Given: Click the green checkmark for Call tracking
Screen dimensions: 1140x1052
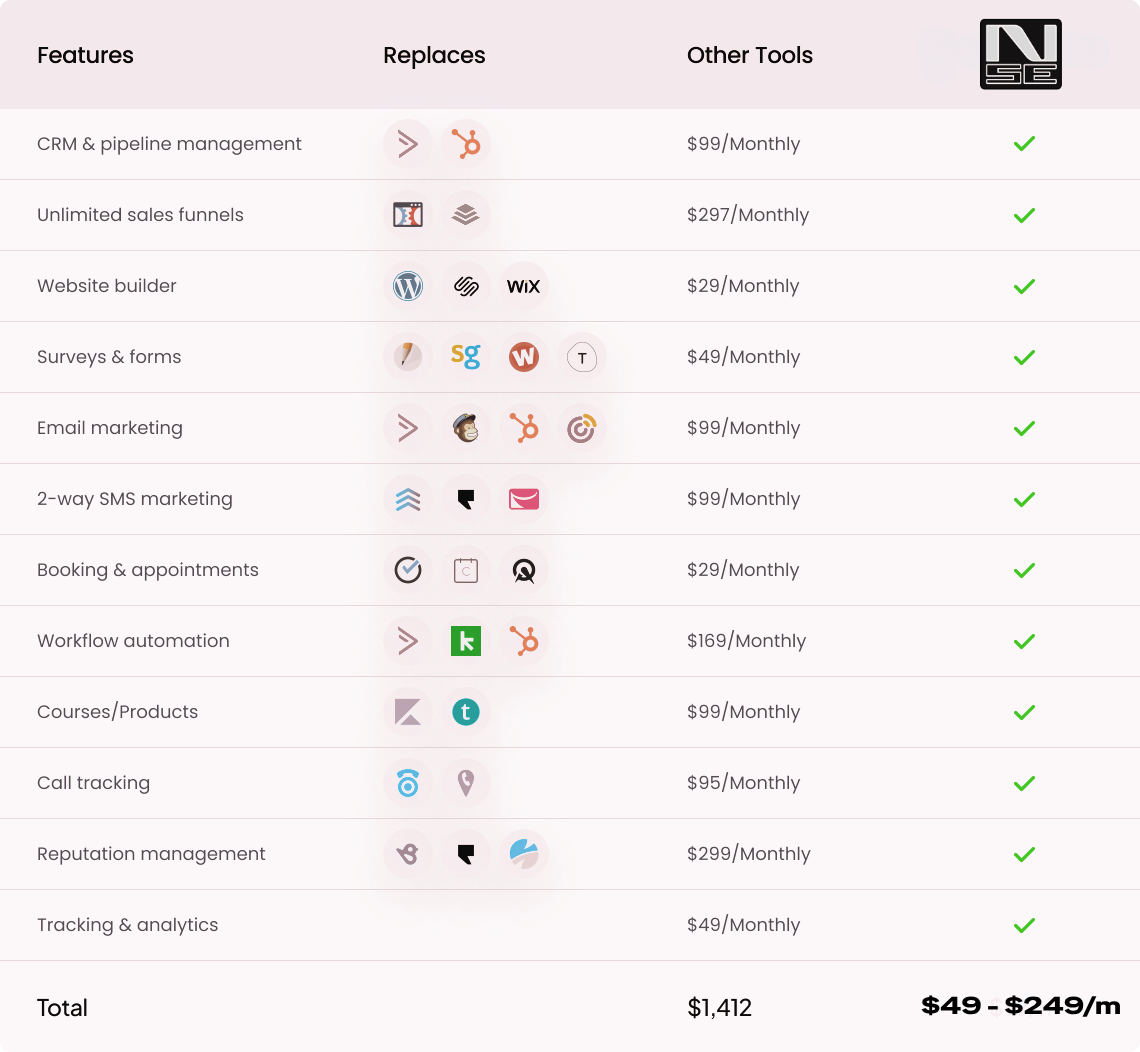Looking at the screenshot, I should [x=1024, y=783].
